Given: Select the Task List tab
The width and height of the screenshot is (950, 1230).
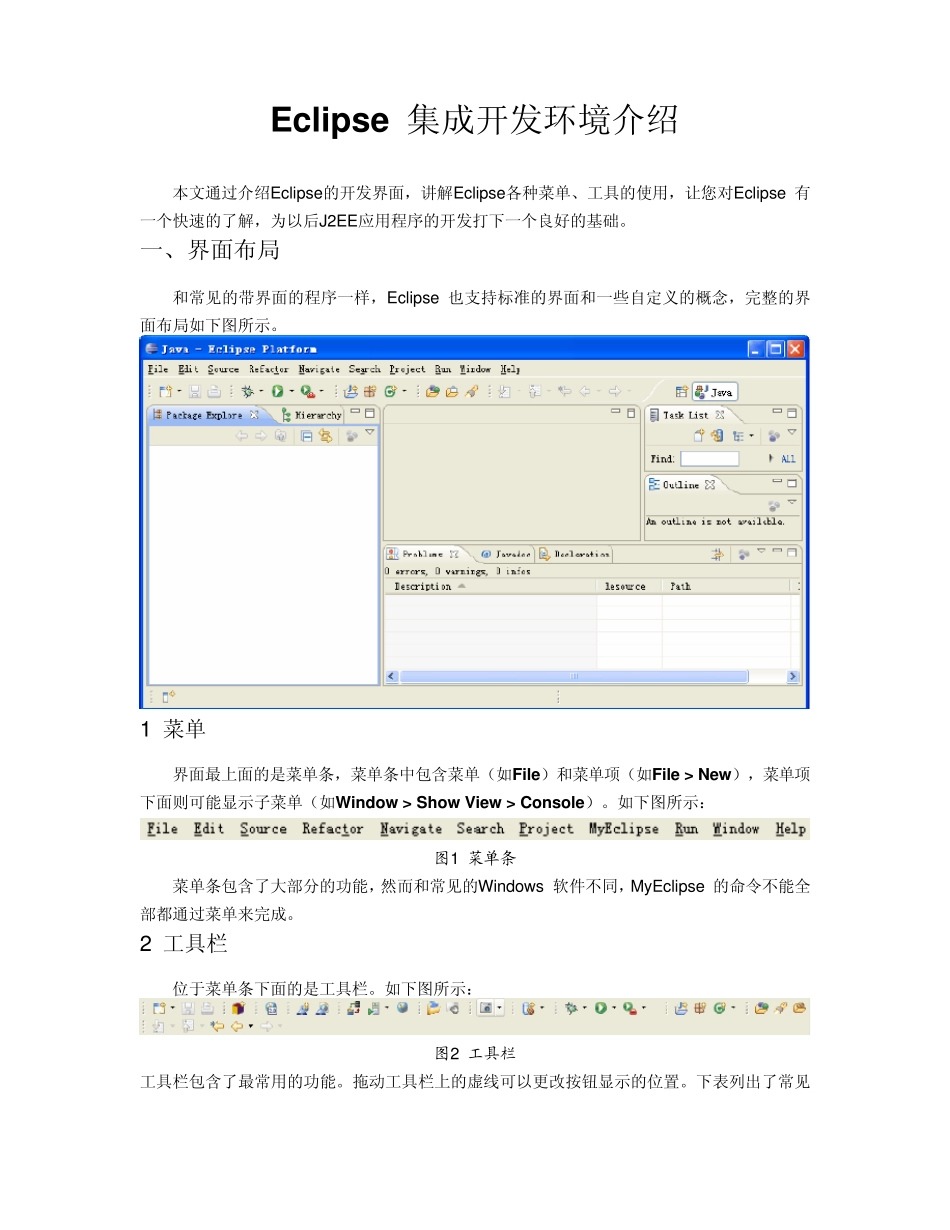Looking at the screenshot, I should pyautogui.click(x=685, y=415).
